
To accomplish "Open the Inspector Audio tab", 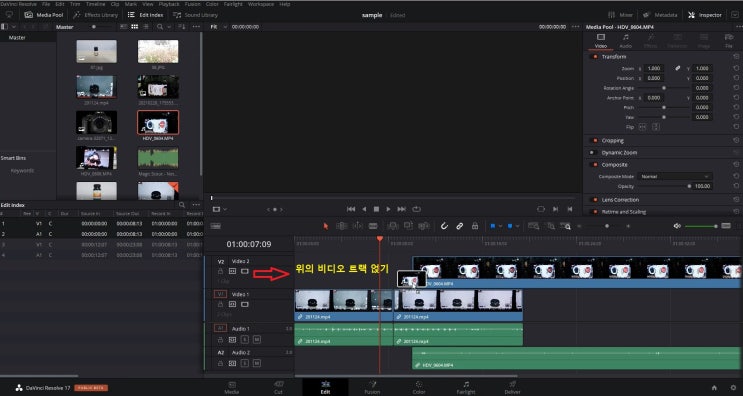I will click(626, 41).
